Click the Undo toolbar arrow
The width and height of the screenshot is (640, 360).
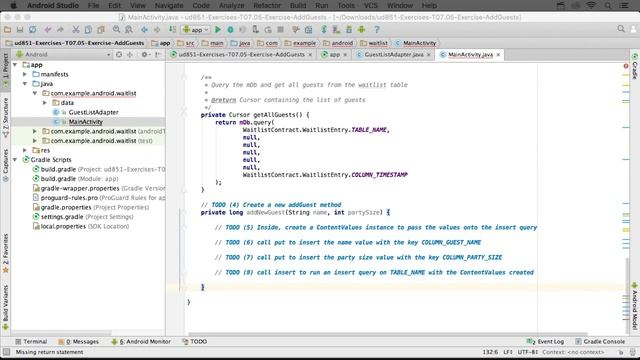pyautogui.click(x=48, y=30)
